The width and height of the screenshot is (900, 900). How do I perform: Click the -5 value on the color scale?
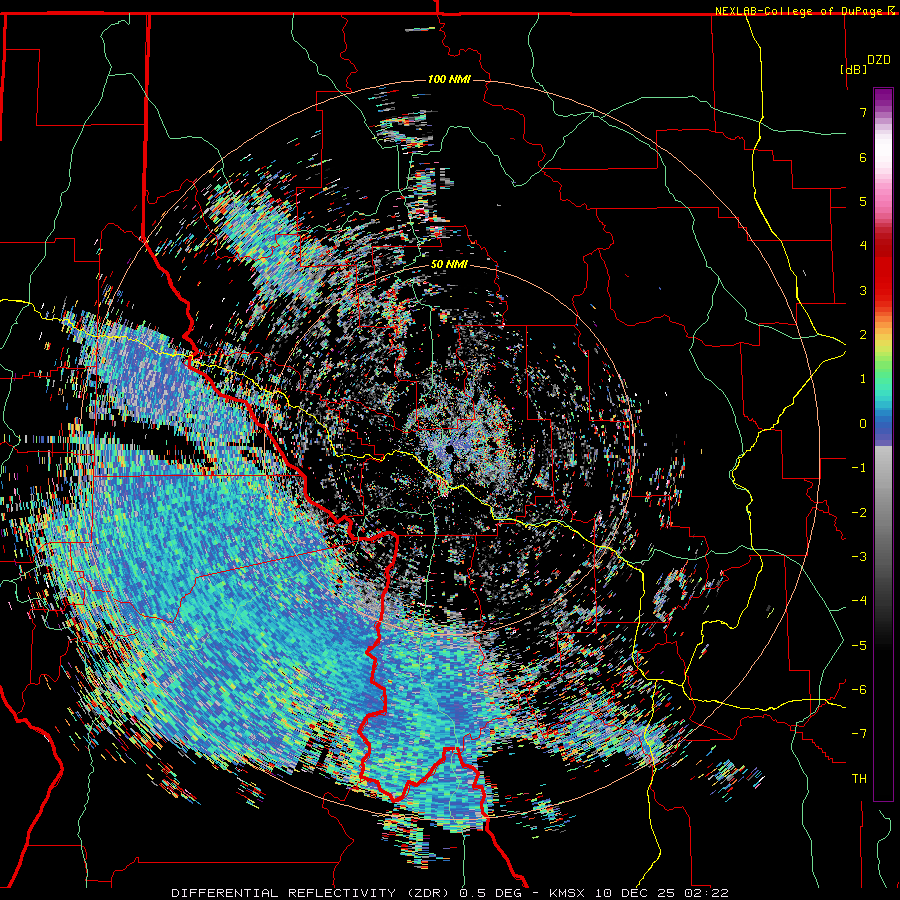(x=859, y=646)
